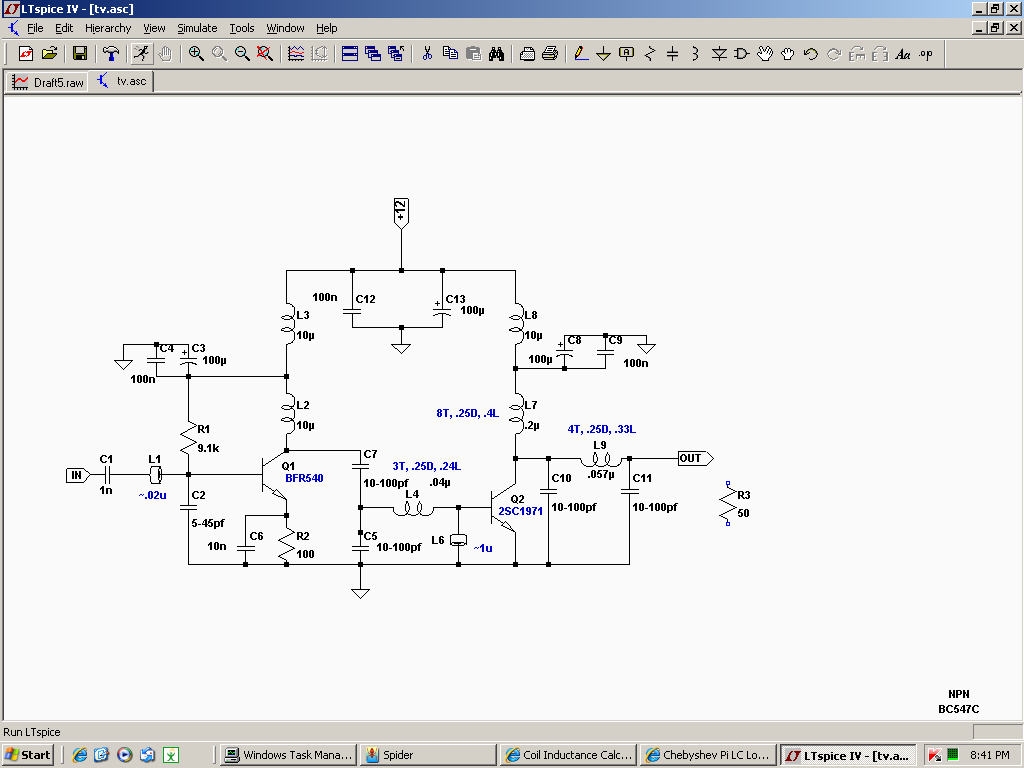Image resolution: width=1024 pixels, height=768 pixels.
Task: Run the simulation with the running man icon
Action: [x=141, y=54]
